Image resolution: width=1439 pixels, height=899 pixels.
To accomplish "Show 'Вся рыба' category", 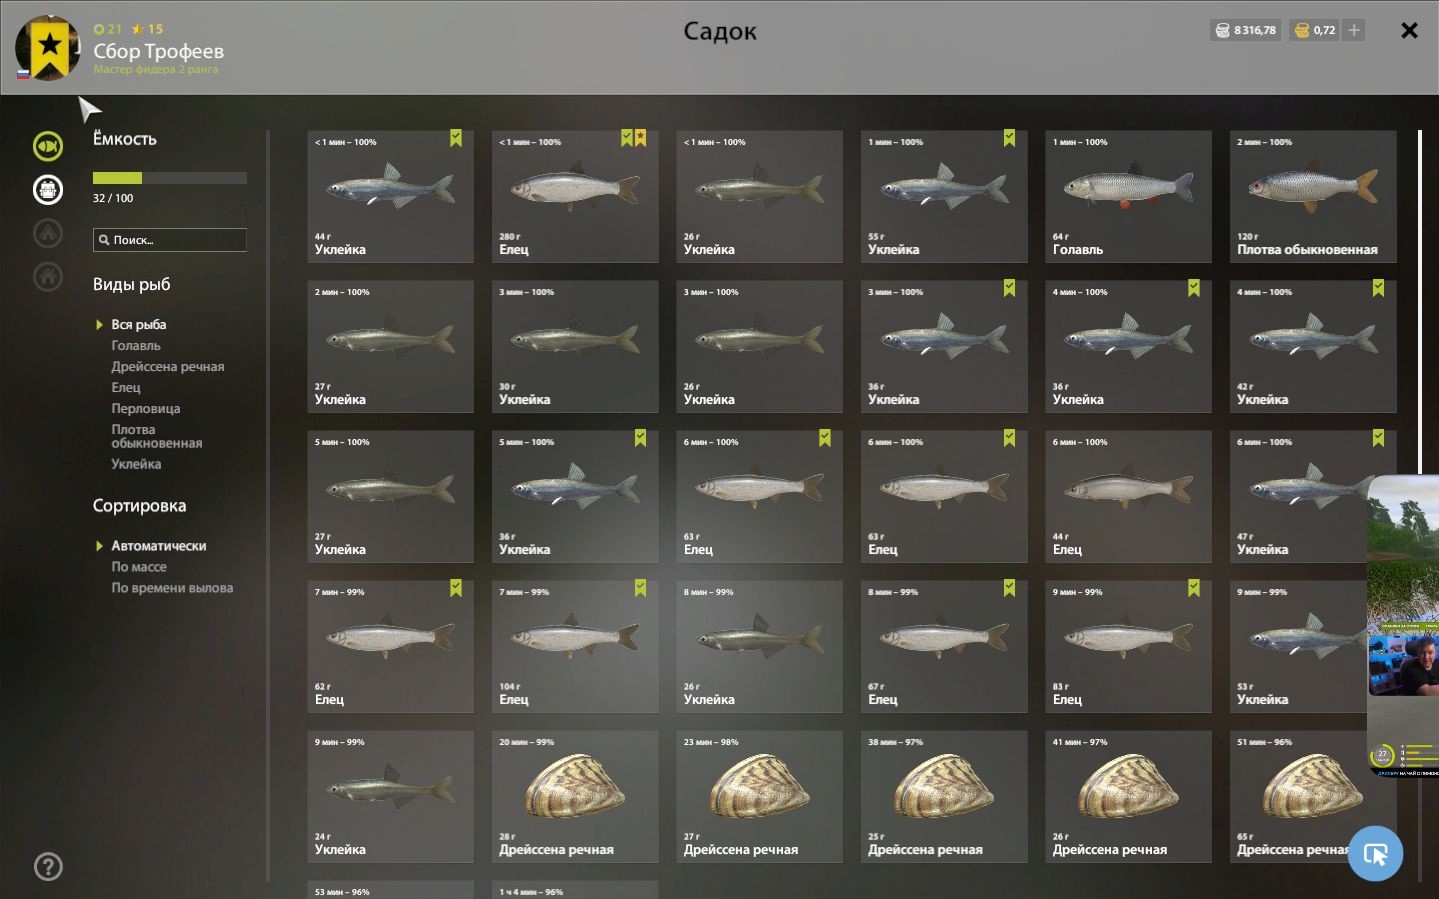I will (138, 325).
